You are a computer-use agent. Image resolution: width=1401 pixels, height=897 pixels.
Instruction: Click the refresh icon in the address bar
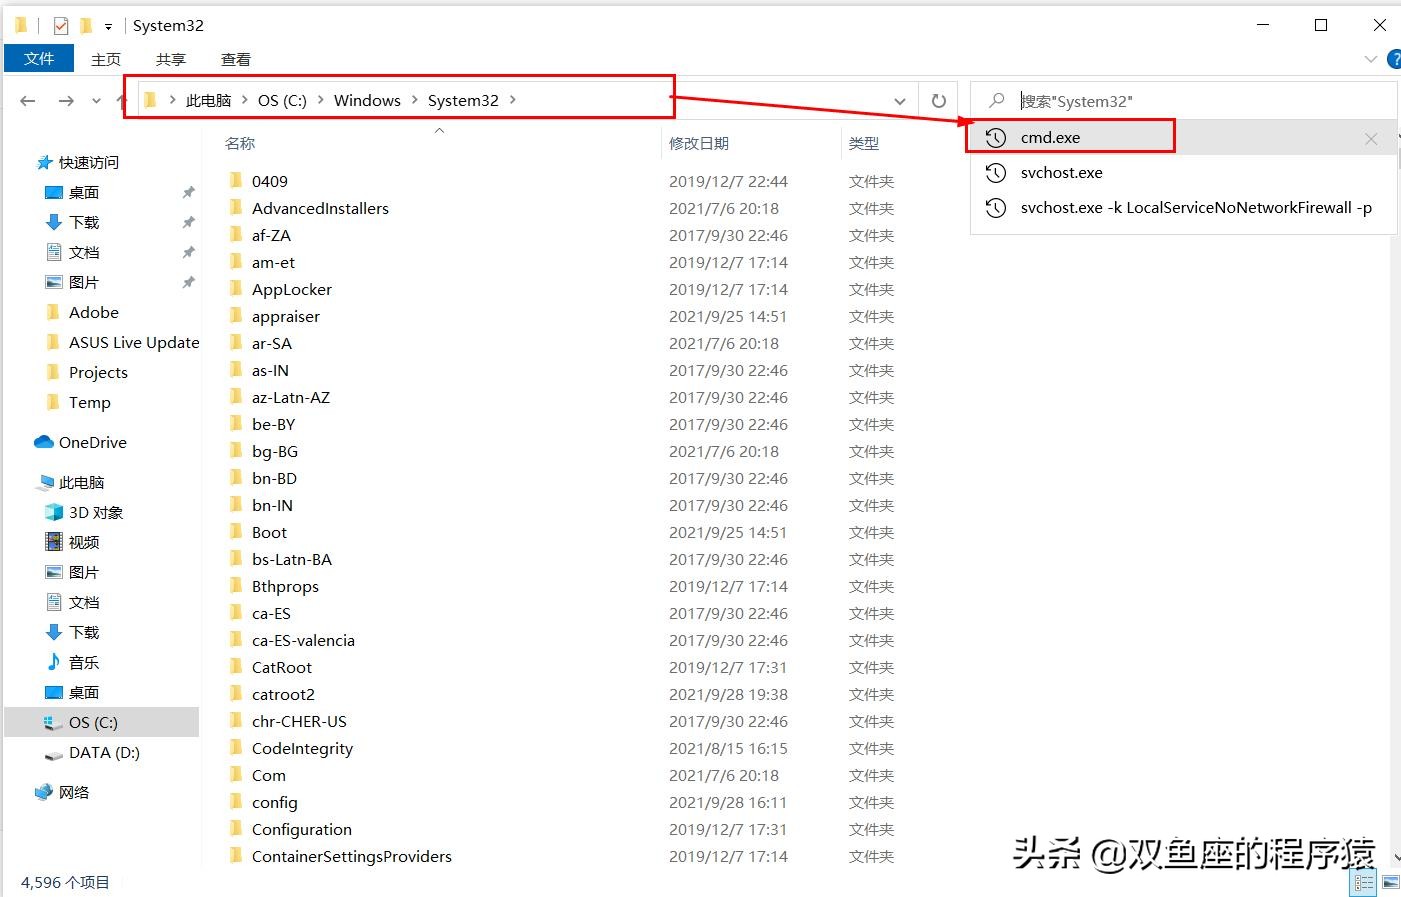tap(938, 100)
